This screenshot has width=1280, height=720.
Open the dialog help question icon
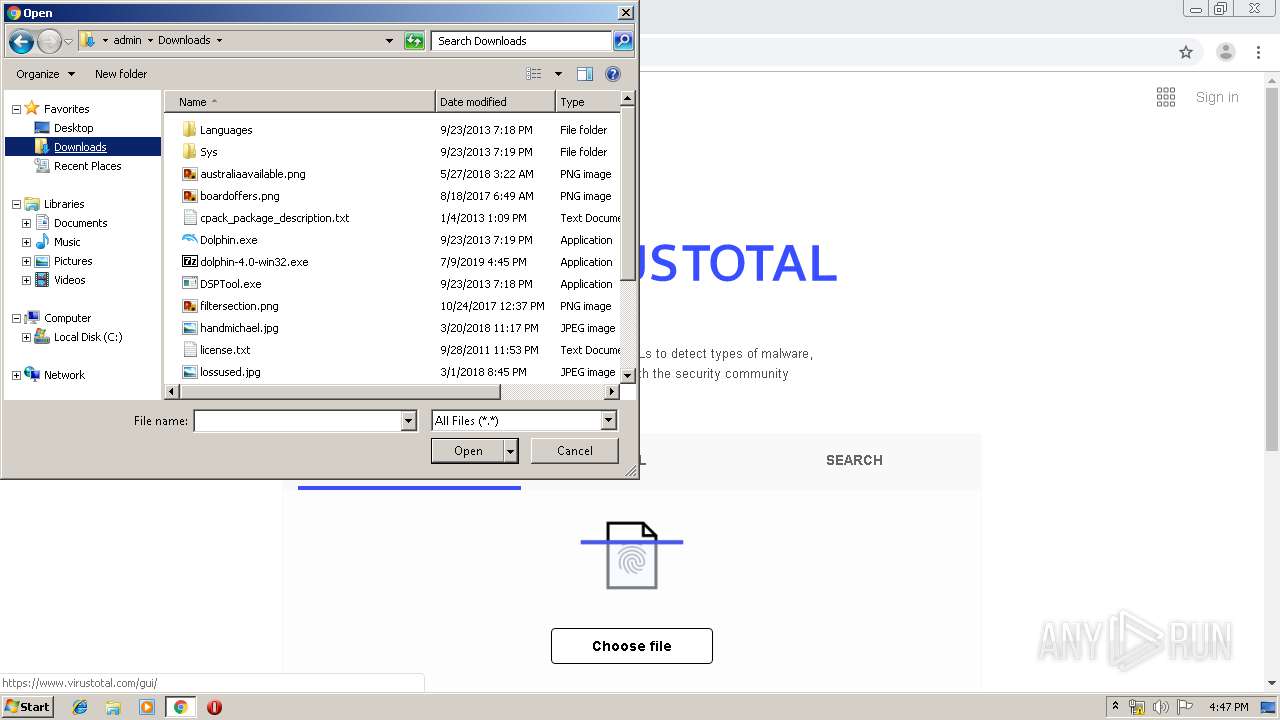(x=613, y=74)
